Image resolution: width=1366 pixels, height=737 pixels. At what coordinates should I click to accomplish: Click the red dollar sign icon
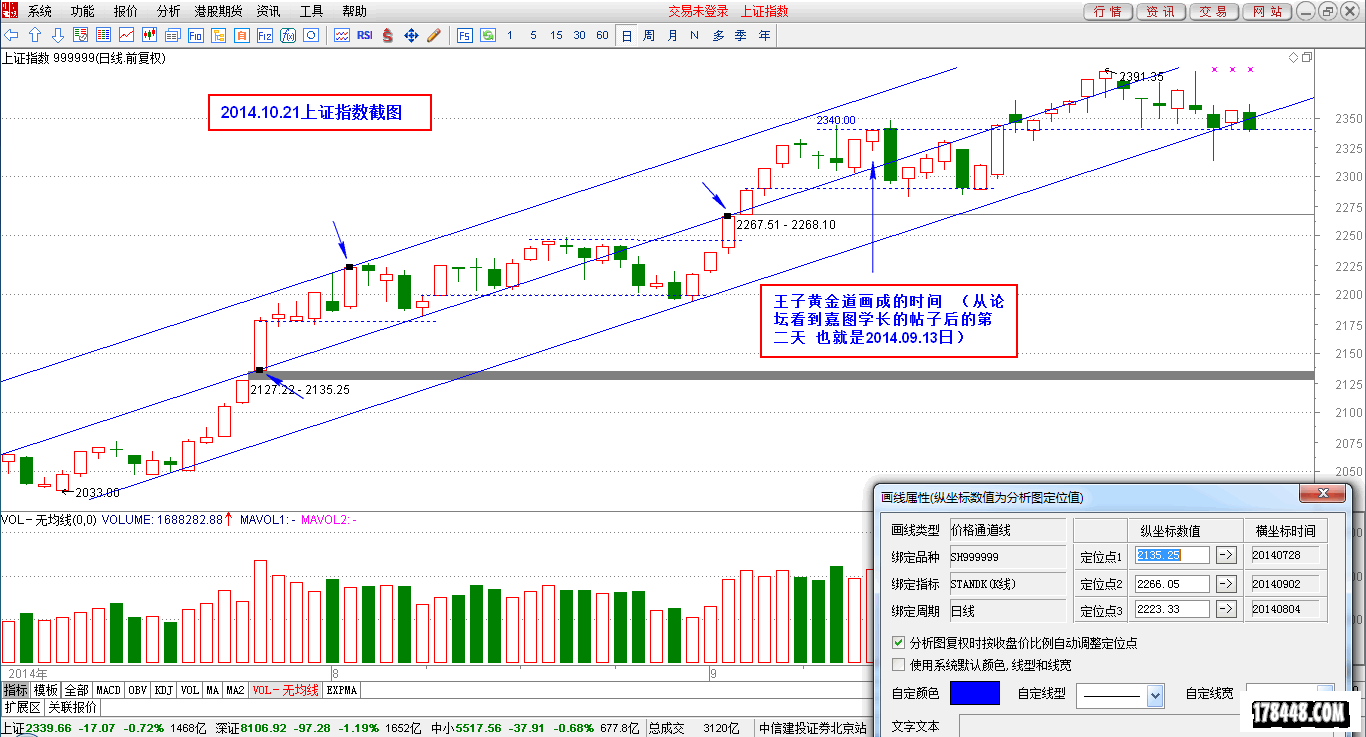click(x=387, y=35)
